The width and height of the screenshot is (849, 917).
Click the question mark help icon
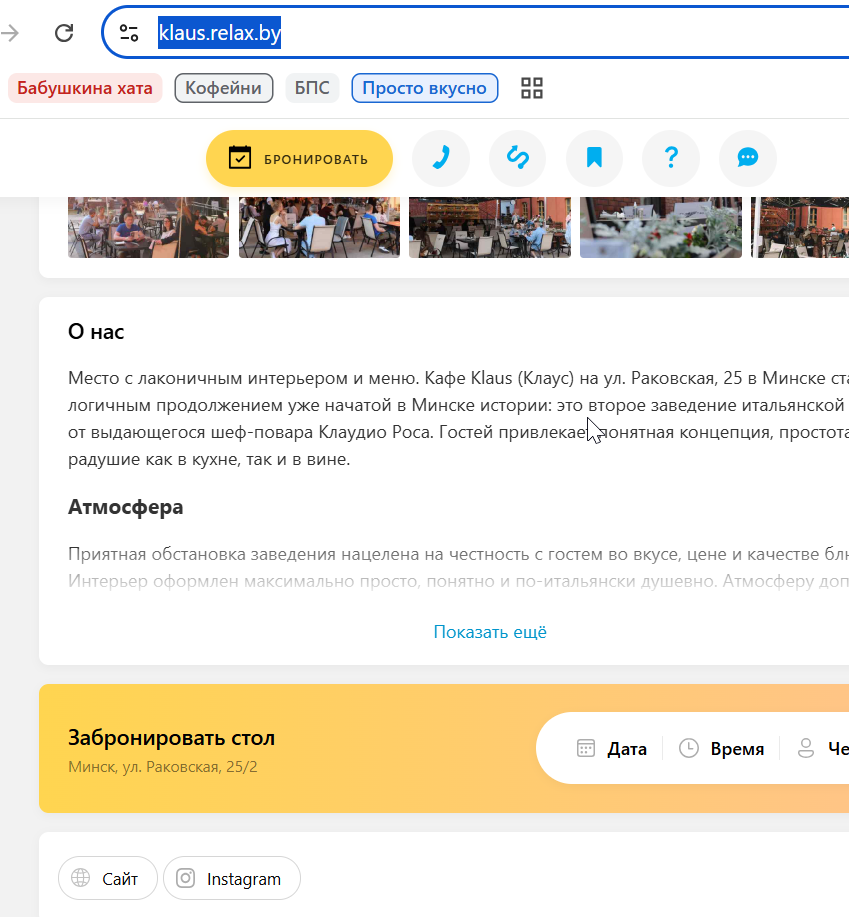671,158
